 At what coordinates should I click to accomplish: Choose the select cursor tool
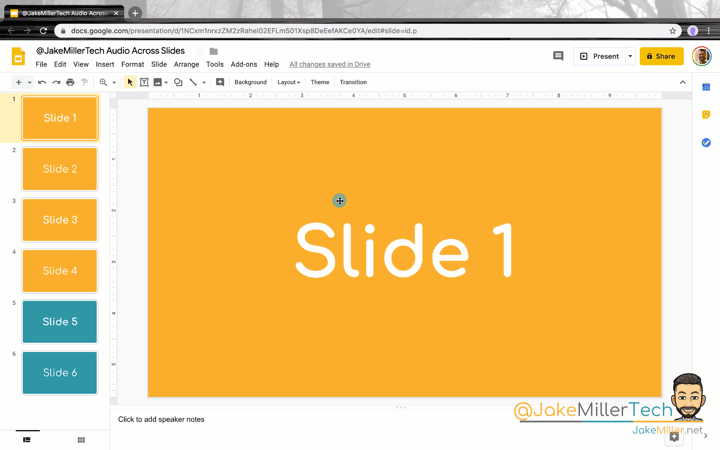coord(130,82)
